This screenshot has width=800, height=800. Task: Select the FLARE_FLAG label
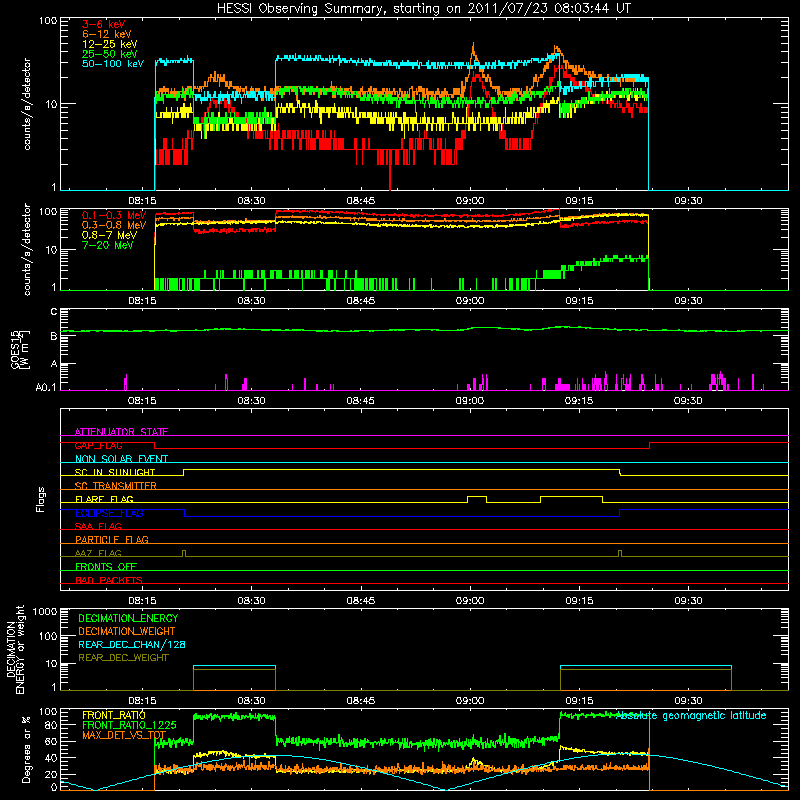pos(104,499)
